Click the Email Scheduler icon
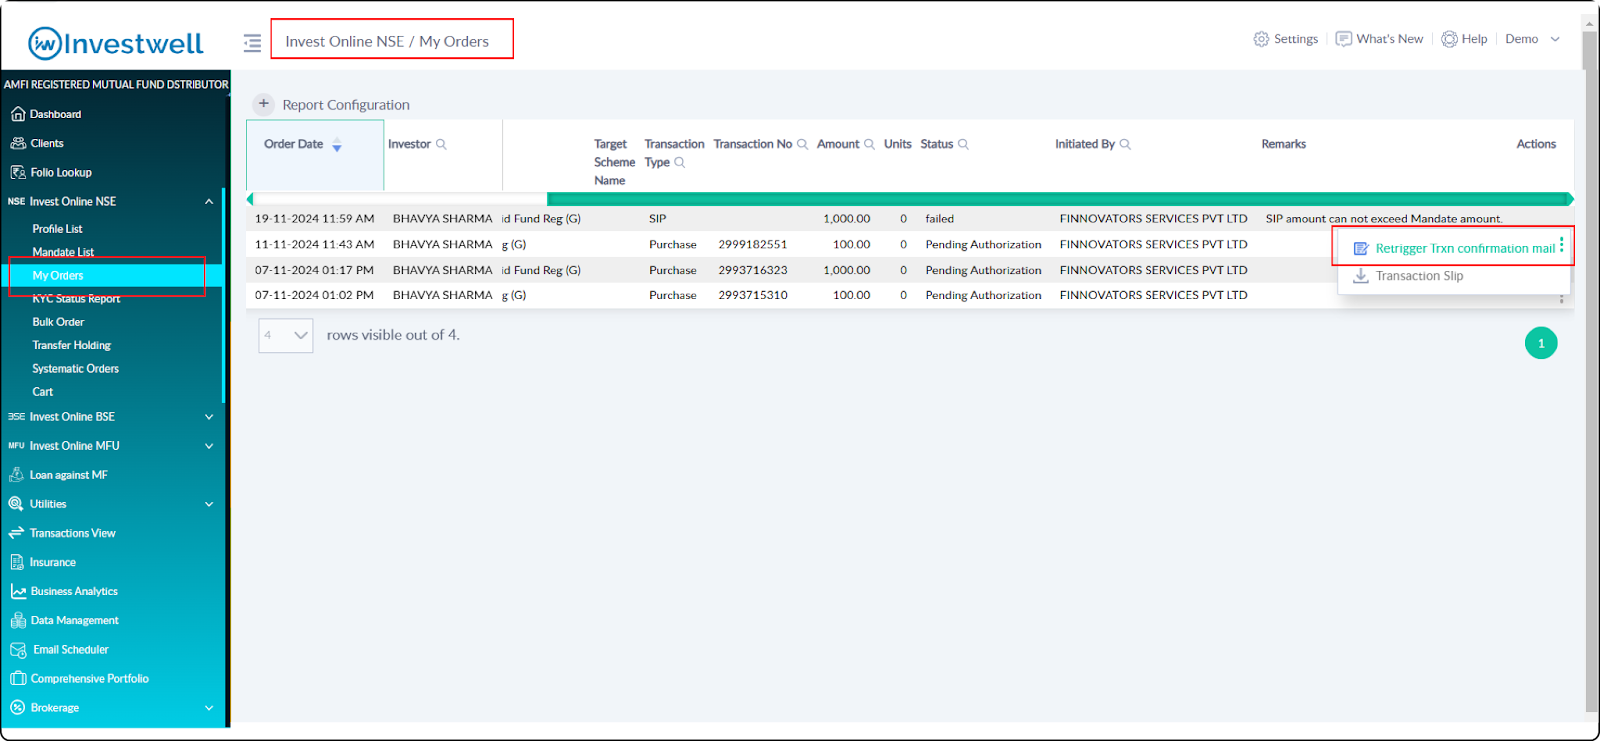Screen dimensions: 1600x741 (x=18, y=650)
